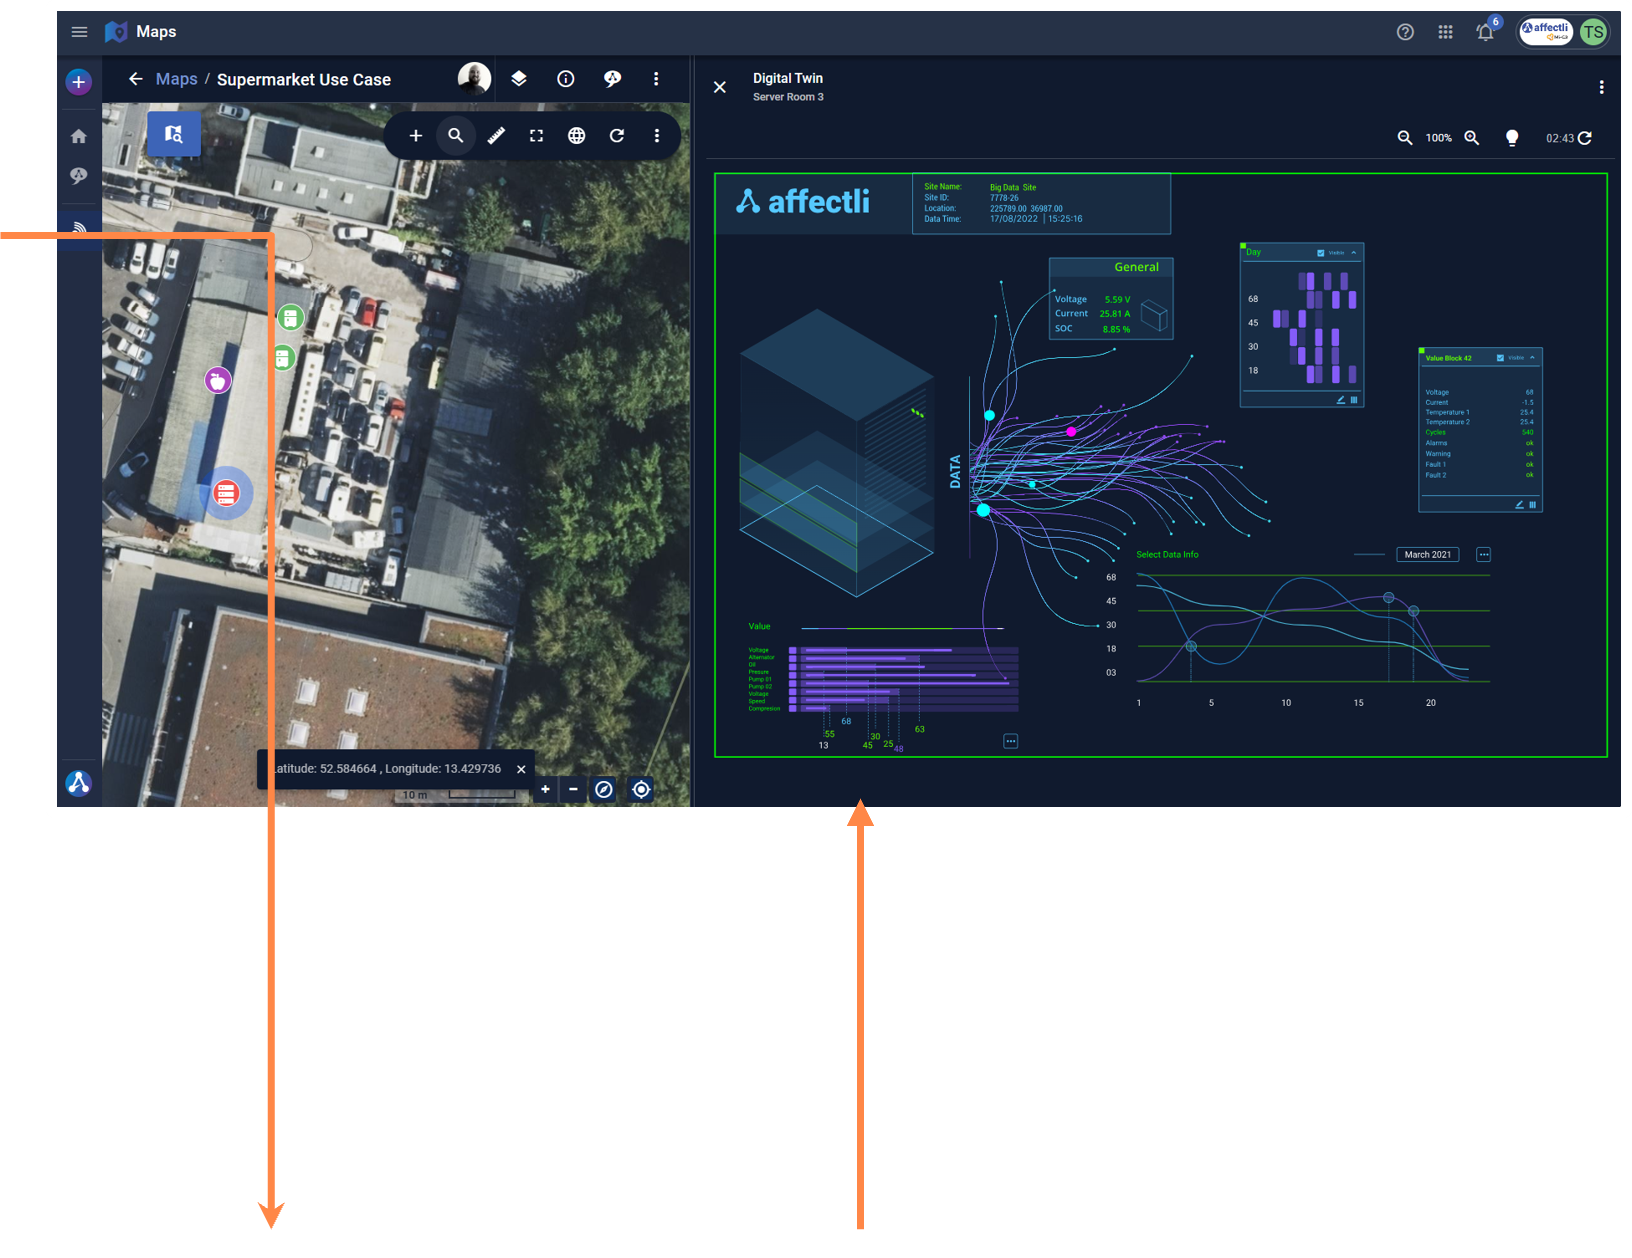Refresh the map view
1632x1258 pixels.
coord(617,136)
